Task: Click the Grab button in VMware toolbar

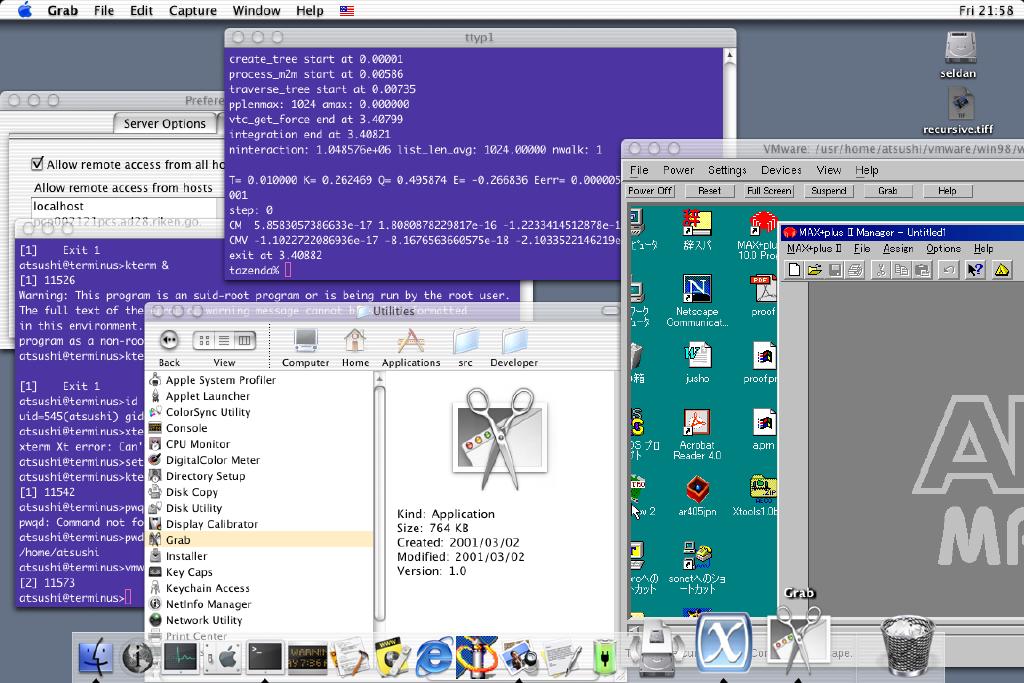Action: [888, 191]
